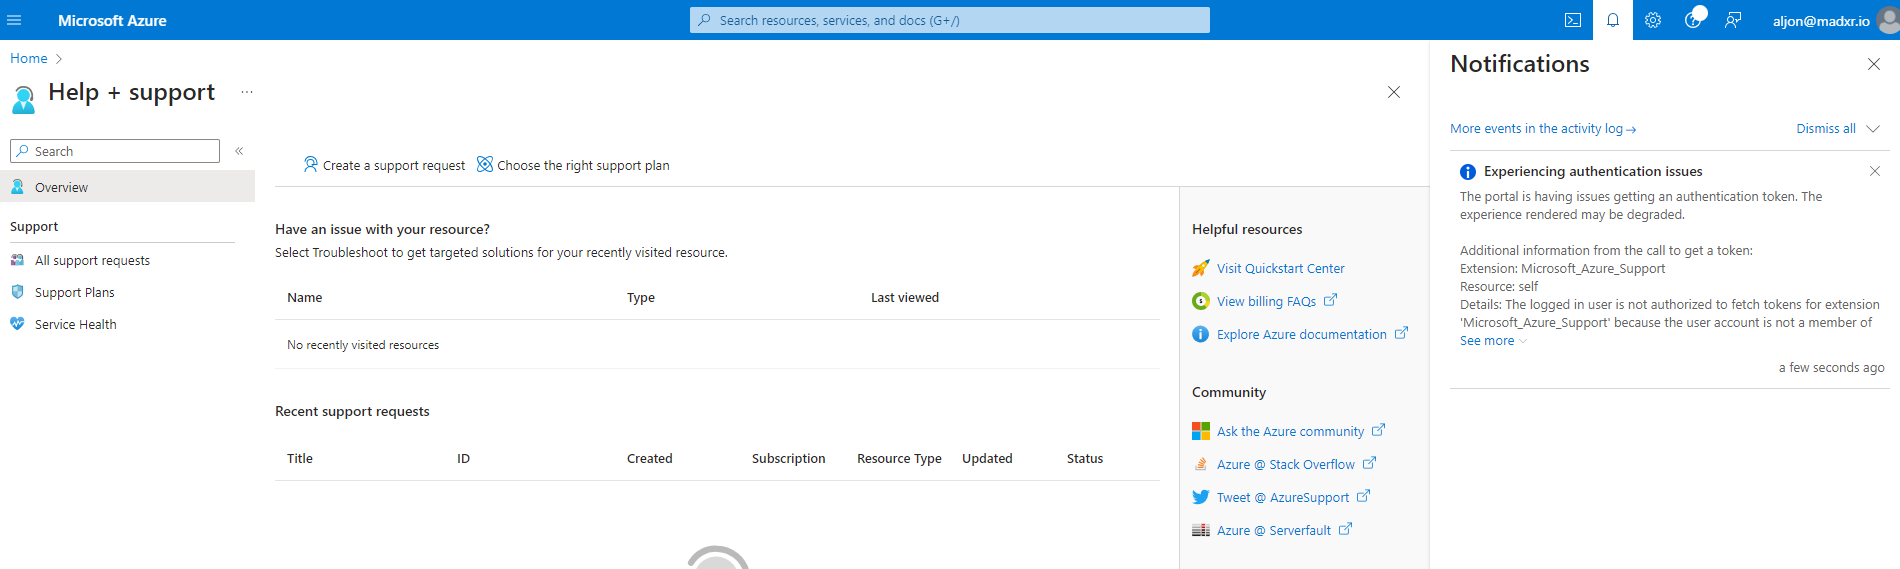Image resolution: width=1900 pixels, height=569 pixels.
Task: Open Cloud Shell from the top bar
Action: point(1573,20)
